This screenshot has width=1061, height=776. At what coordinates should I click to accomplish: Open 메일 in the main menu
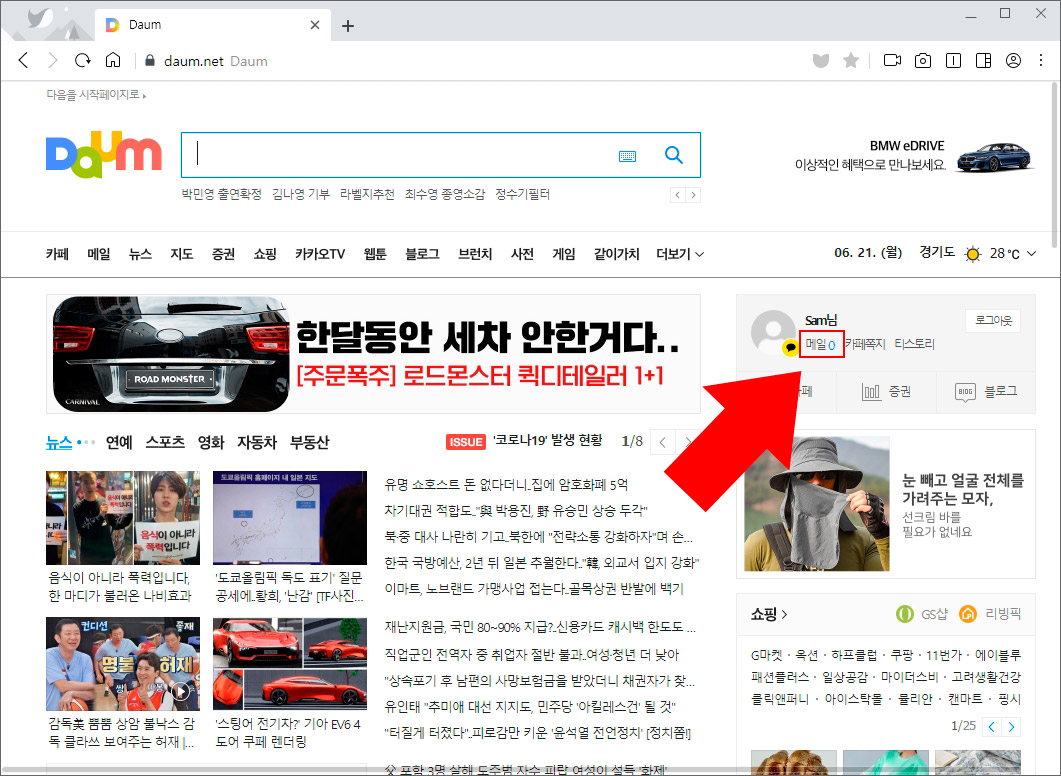click(x=99, y=254)
